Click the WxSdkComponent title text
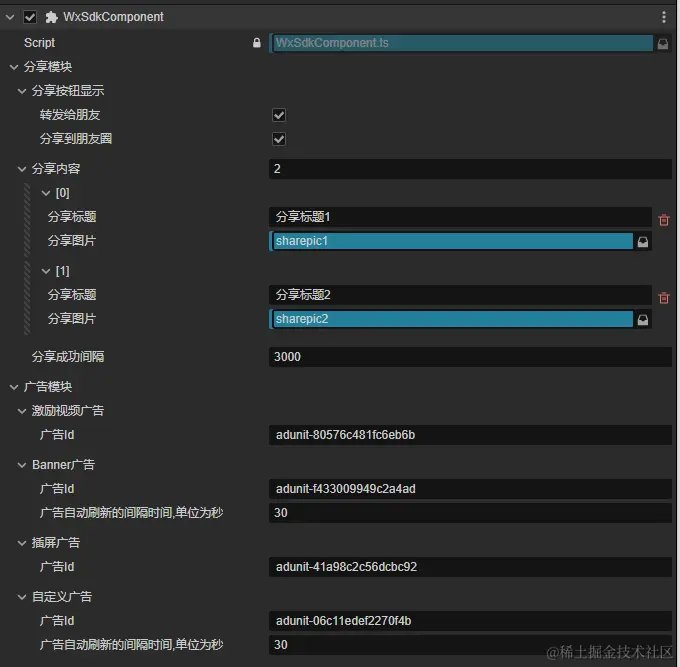This screenshot has width=680, height=667. pyautogui.click(x=113, y=17)
